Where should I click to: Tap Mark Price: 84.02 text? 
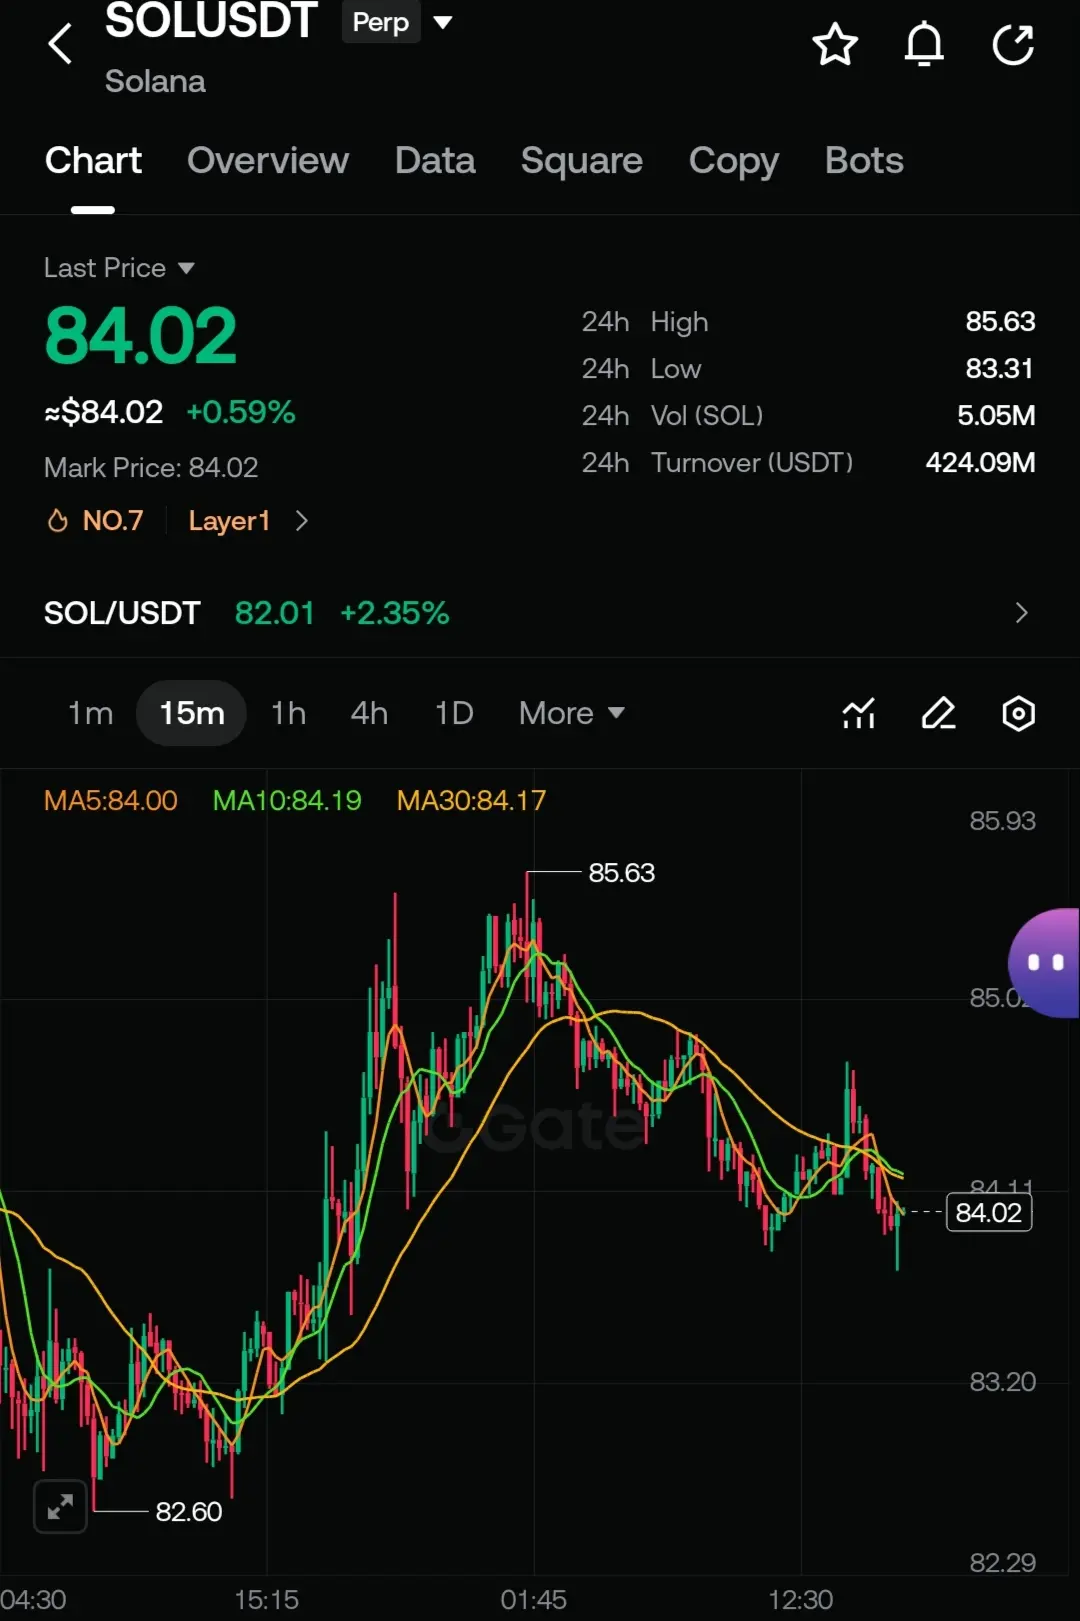tap(151, 467)
